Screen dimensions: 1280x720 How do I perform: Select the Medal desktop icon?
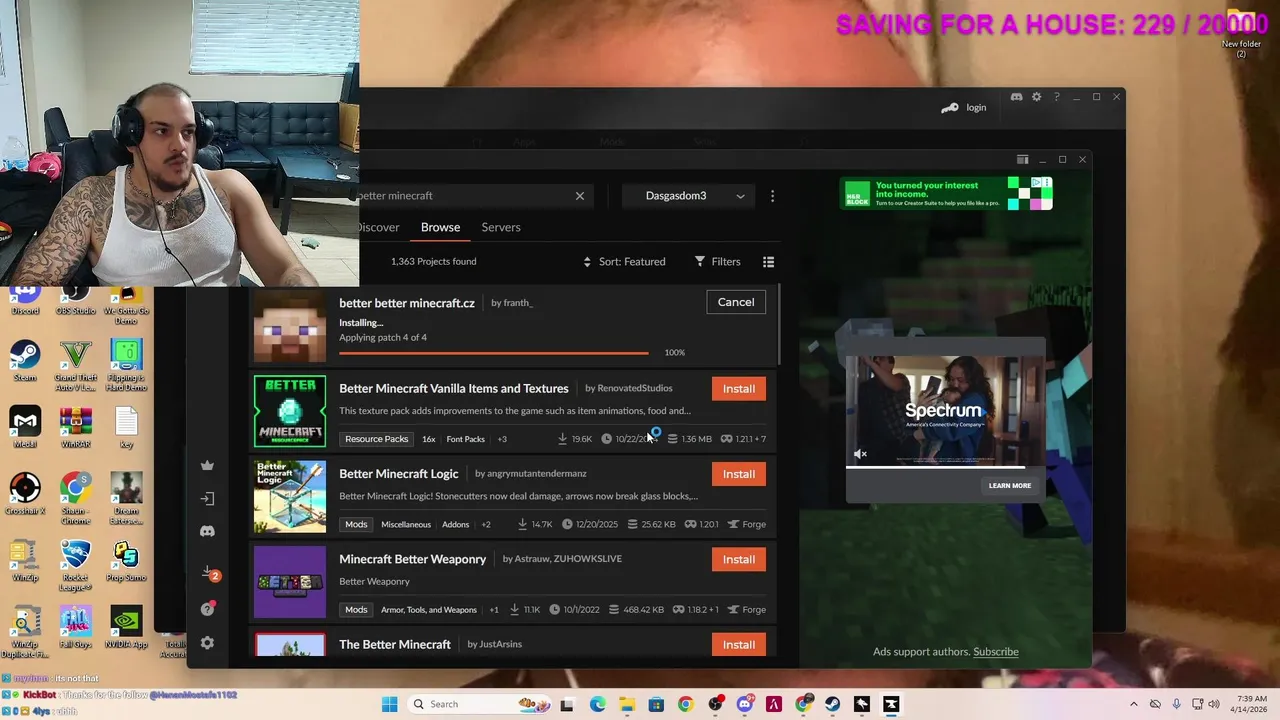(25, 428)
